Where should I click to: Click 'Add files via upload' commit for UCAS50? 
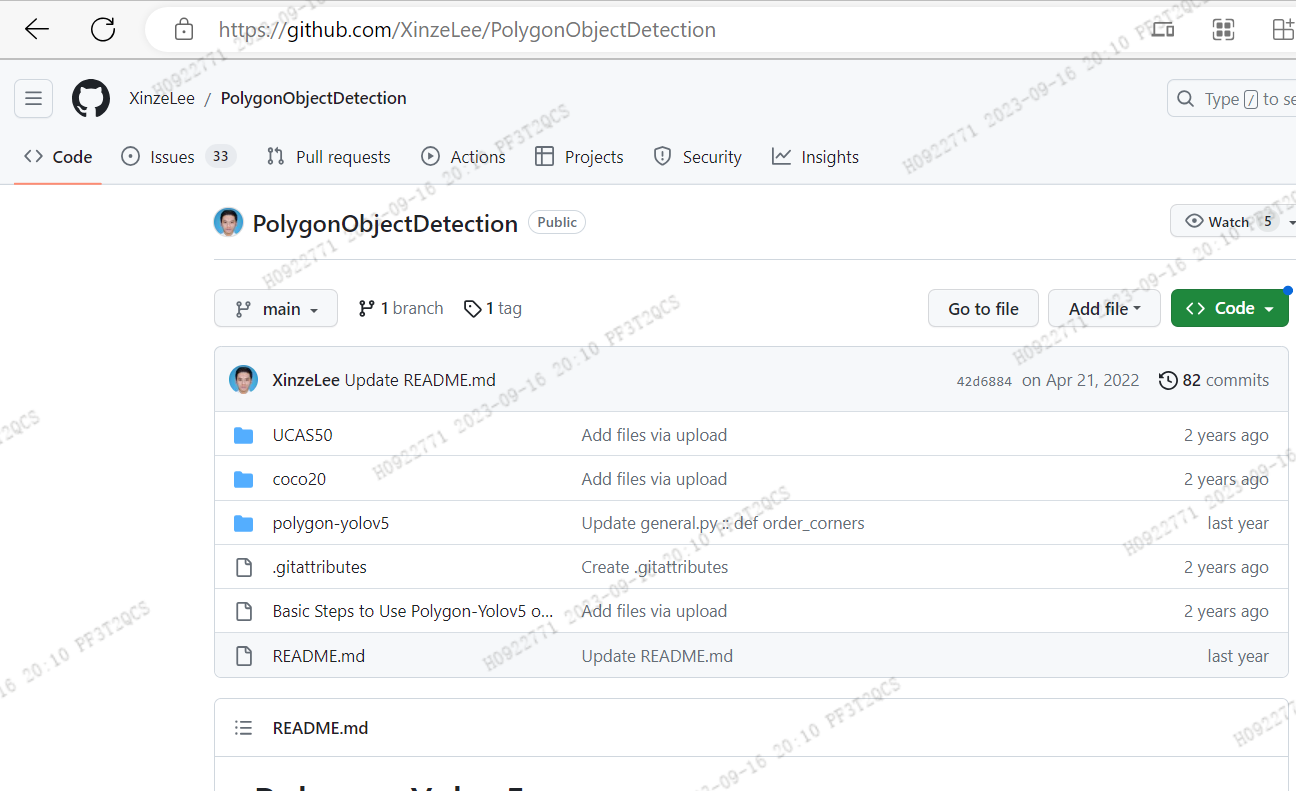[x=654, y=435]
